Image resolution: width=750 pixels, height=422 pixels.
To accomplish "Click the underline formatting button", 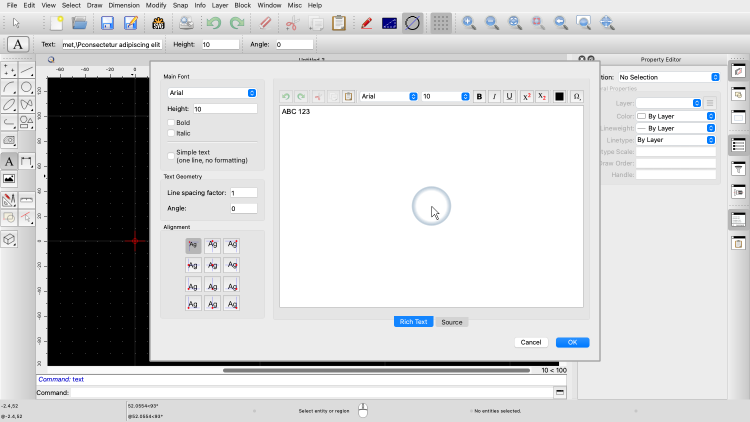I will click(x=510, y=97).
